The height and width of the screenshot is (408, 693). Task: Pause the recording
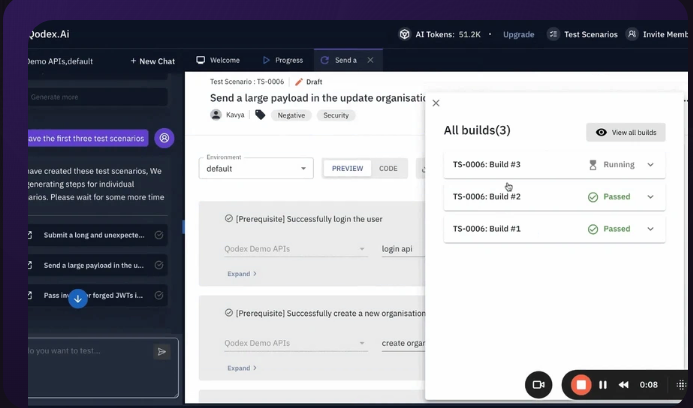pos(603,384)
